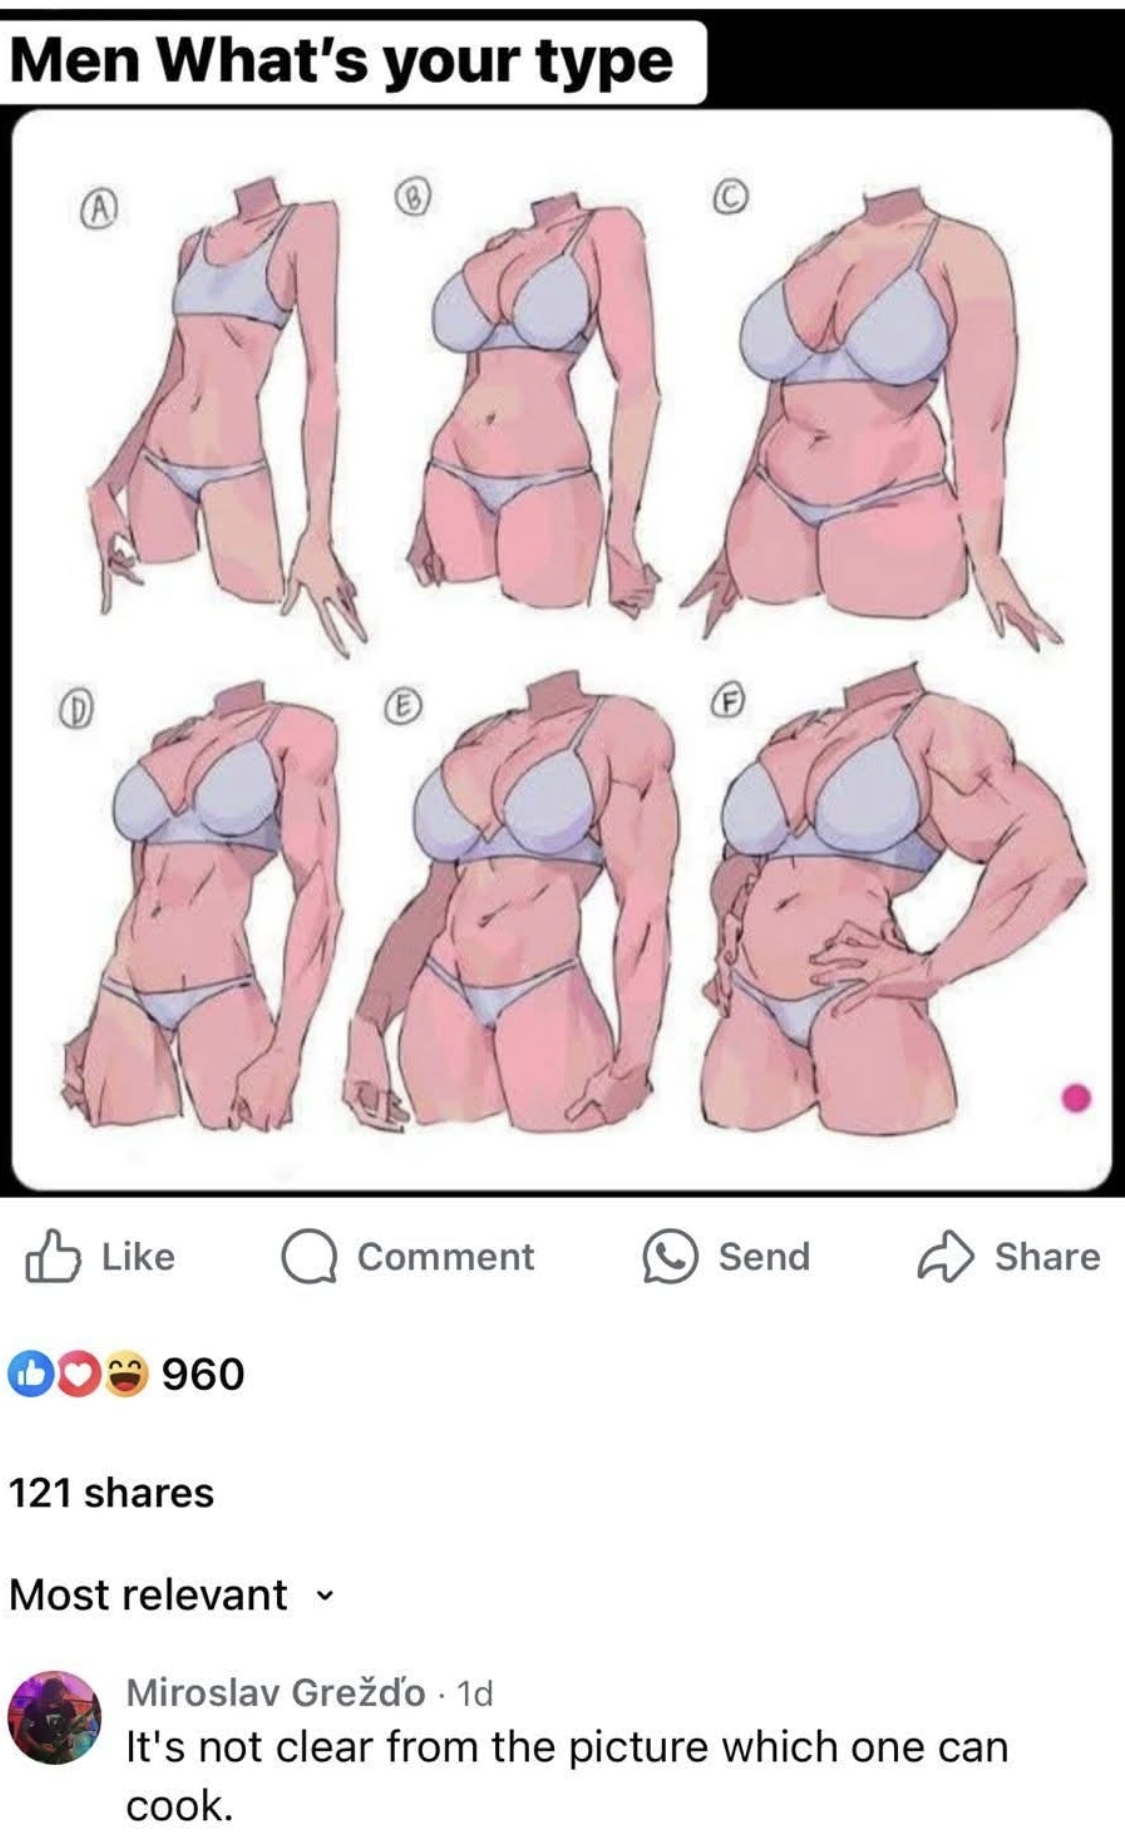Click the 'Men What's your type' caption
Image resolution: width=1125 pixels, height=1835 pixels.
click(342, 62)
